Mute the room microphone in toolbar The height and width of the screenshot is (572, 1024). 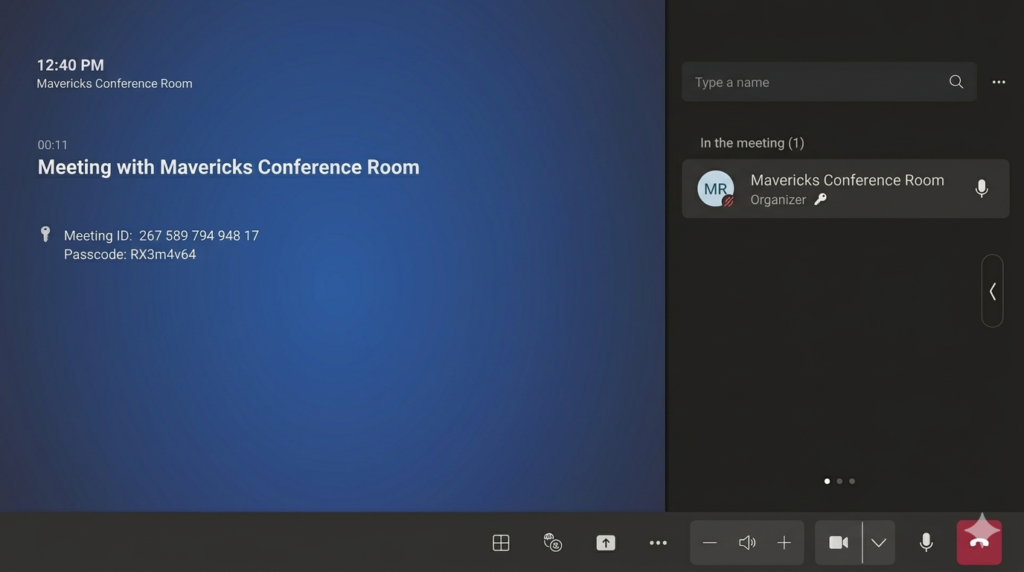coord(926,542)
